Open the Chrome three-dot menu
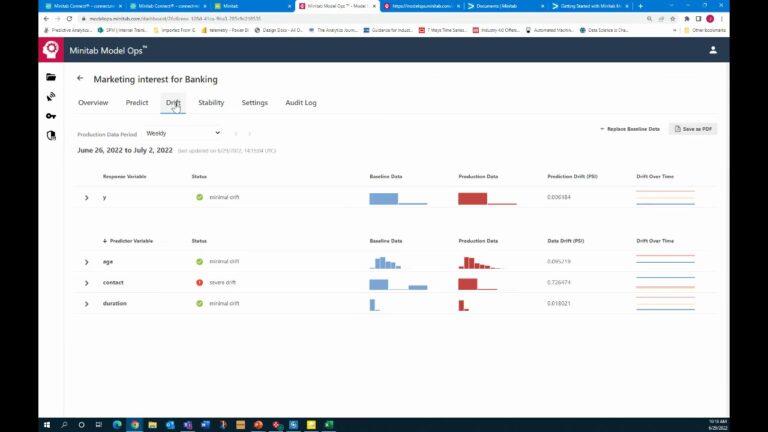768x432 pixels. click(721, 19)
